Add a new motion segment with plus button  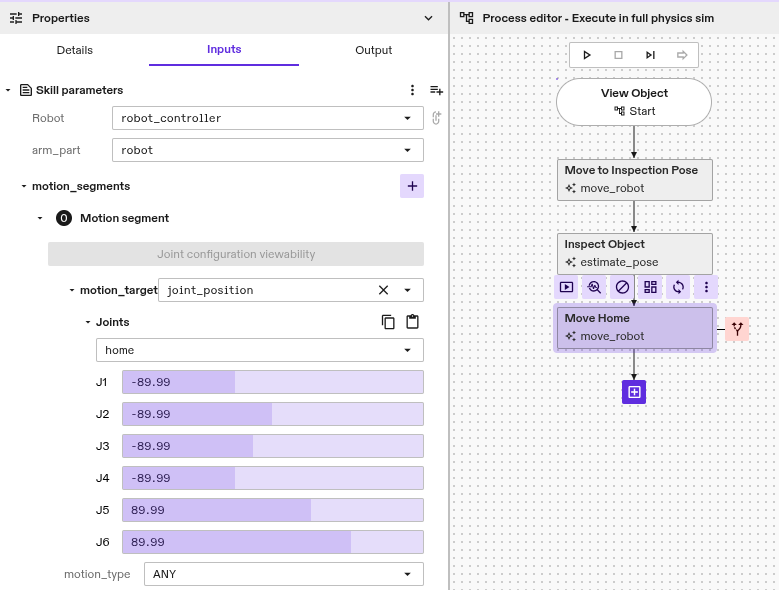(412, 186)
